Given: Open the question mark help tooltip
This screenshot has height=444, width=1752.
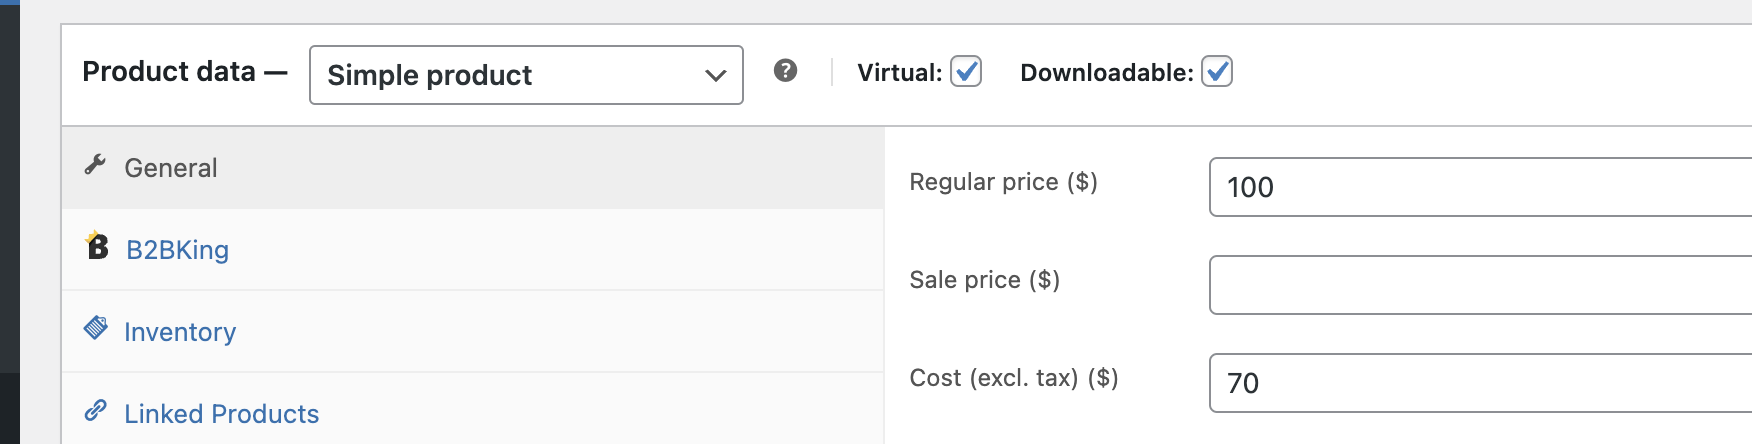Looking at the screenshot, I should 786,71.
